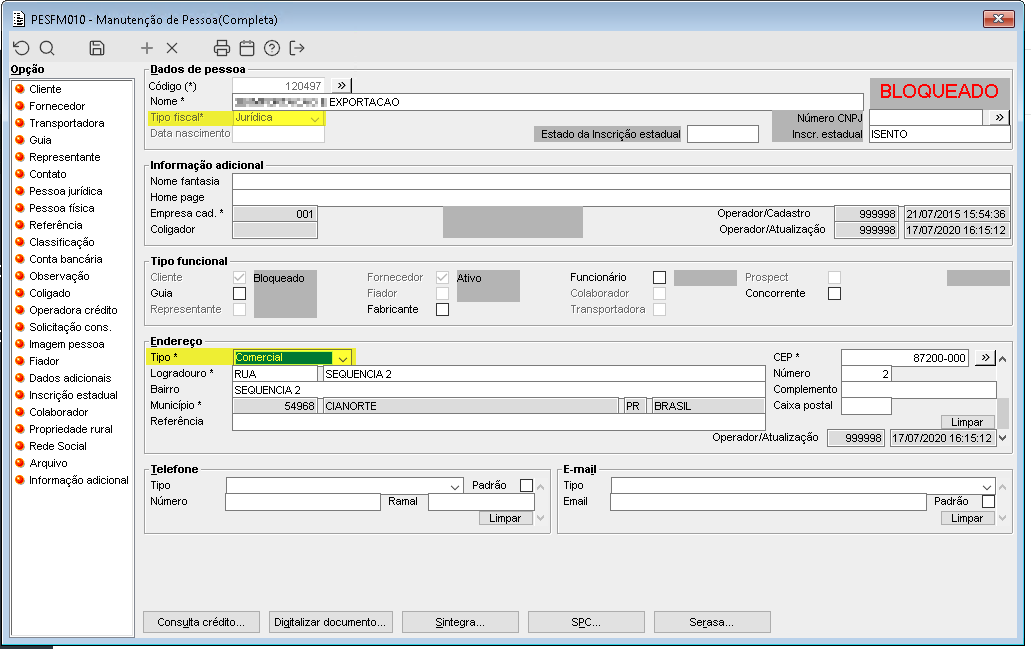
Task: Add a new record with plus icon
Action: coord(147,48)
